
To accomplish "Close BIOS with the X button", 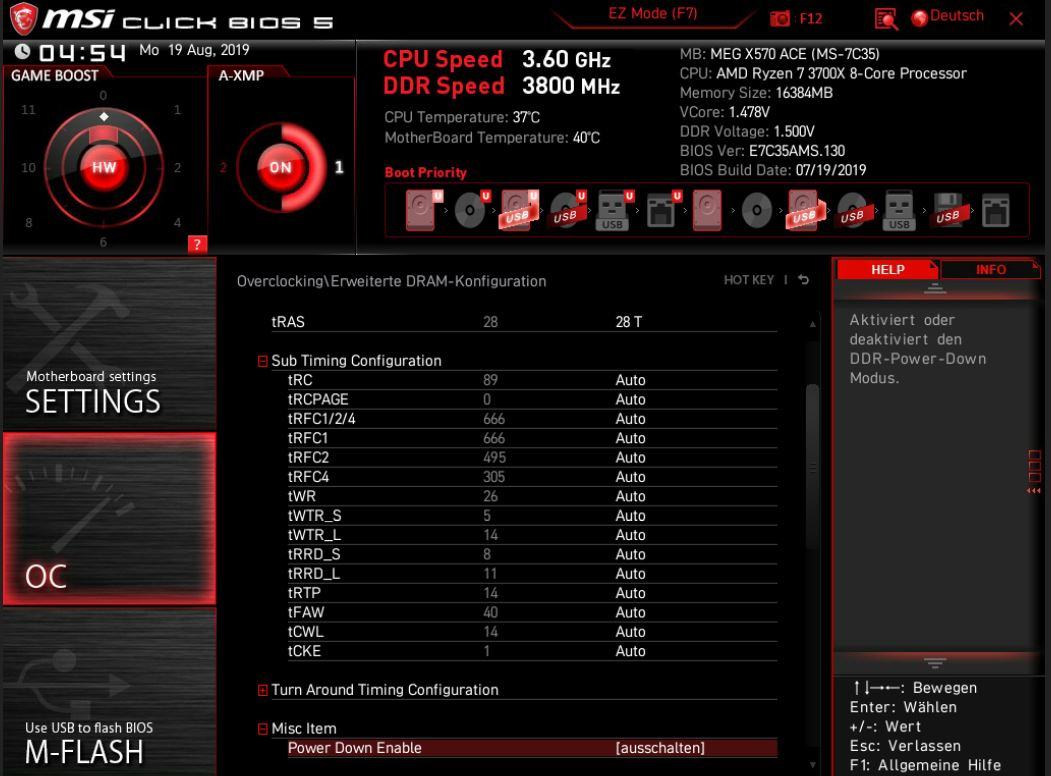I will click(1016, 19).
